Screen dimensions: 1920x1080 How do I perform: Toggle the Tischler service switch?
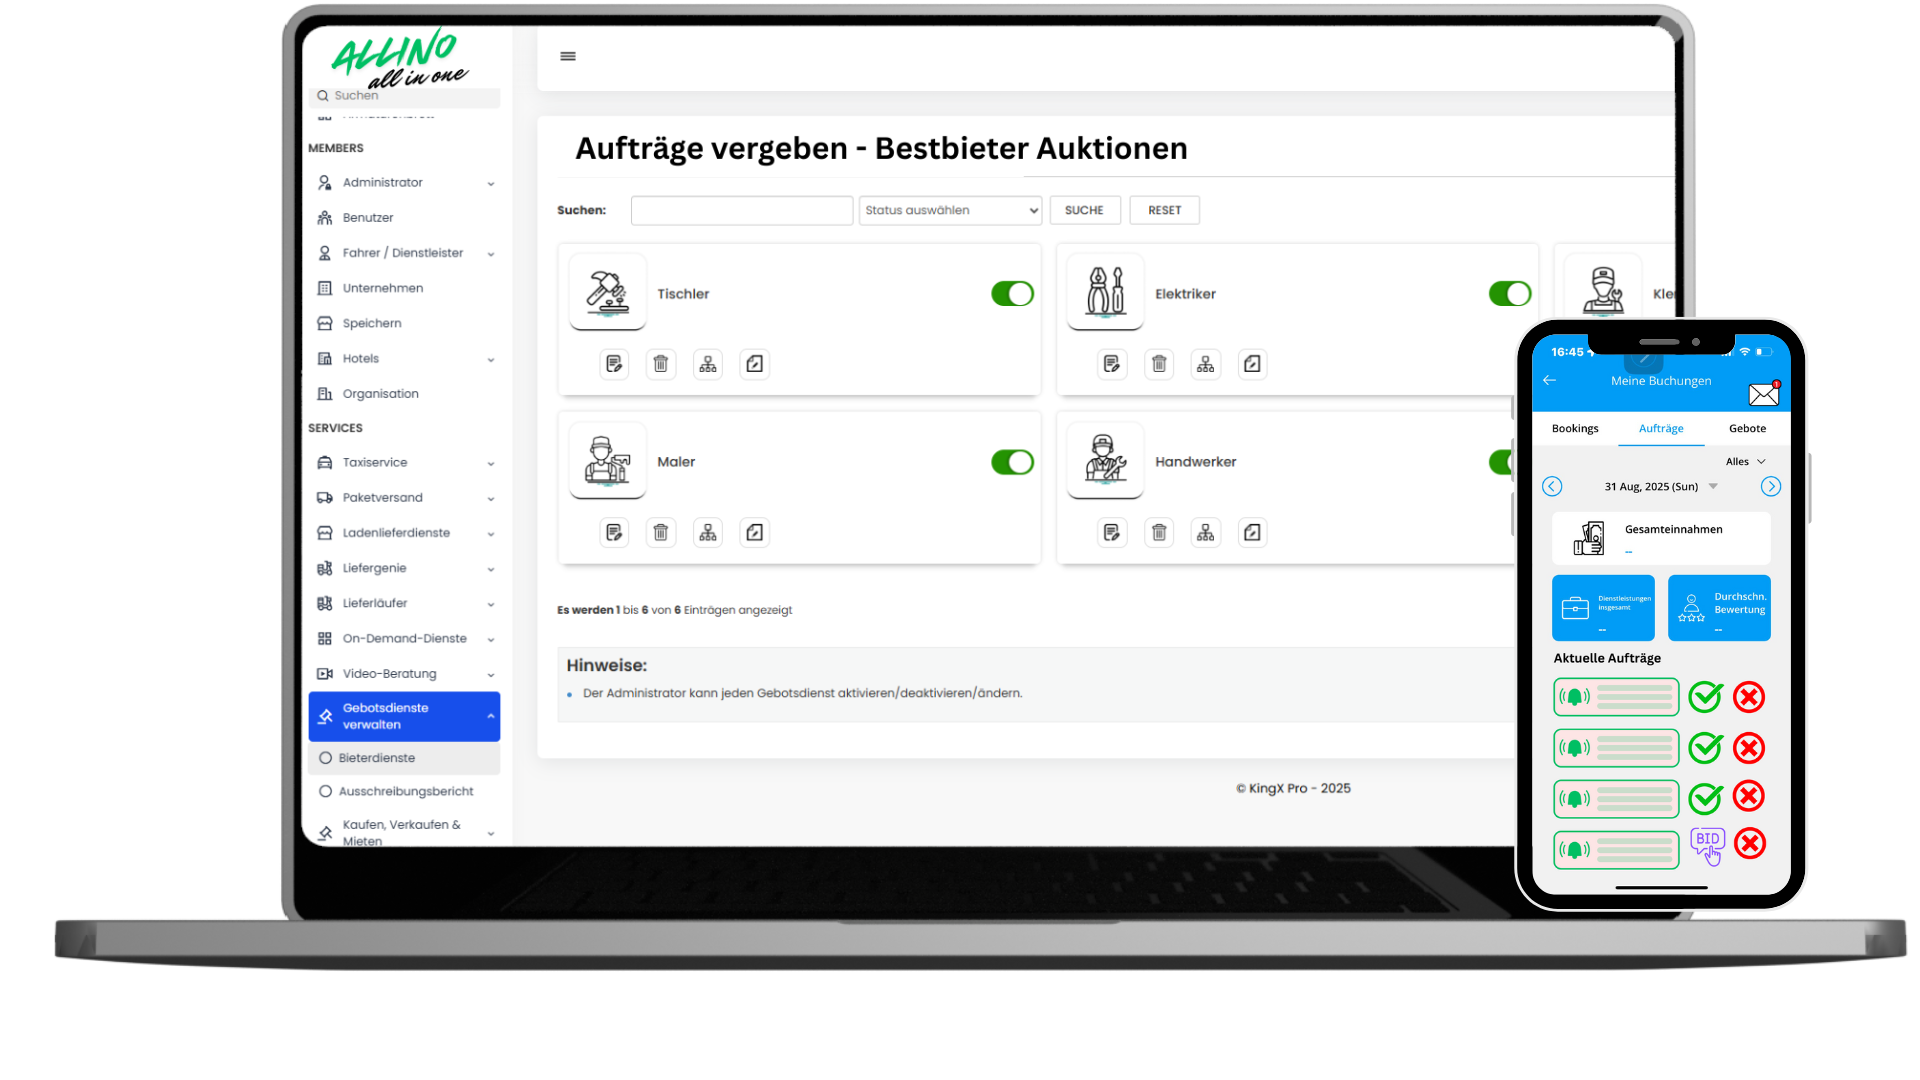[1012, 294]
